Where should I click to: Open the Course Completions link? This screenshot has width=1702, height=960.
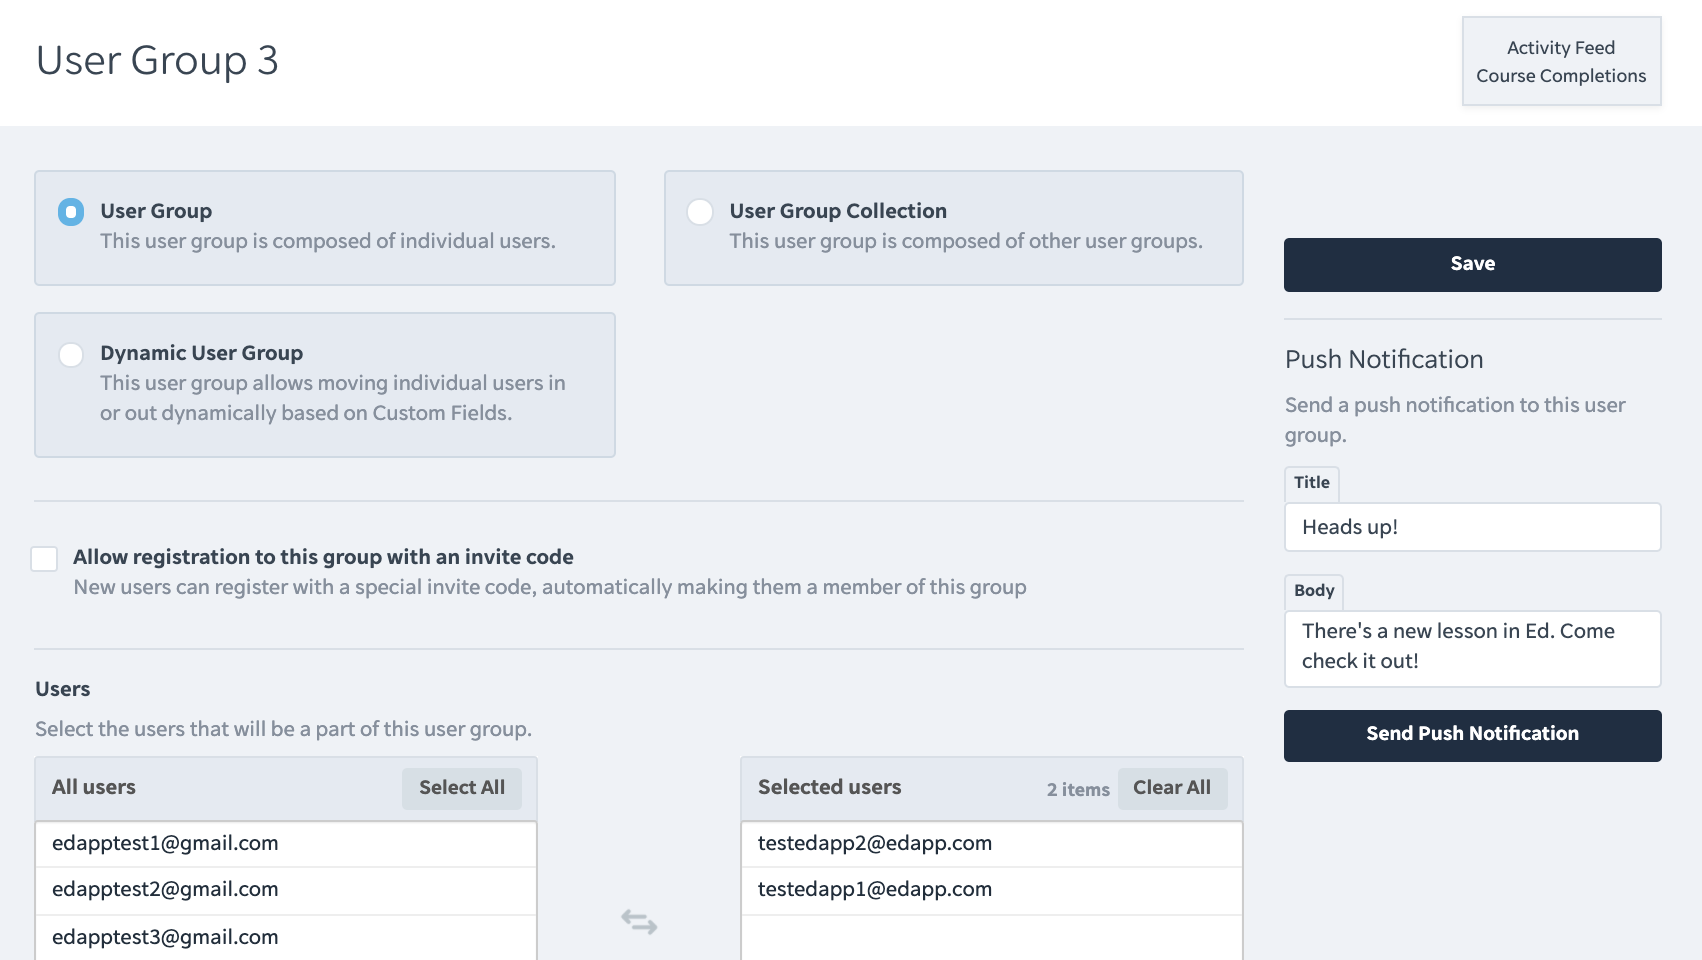pyautogui.click(x=1560, y=76)
